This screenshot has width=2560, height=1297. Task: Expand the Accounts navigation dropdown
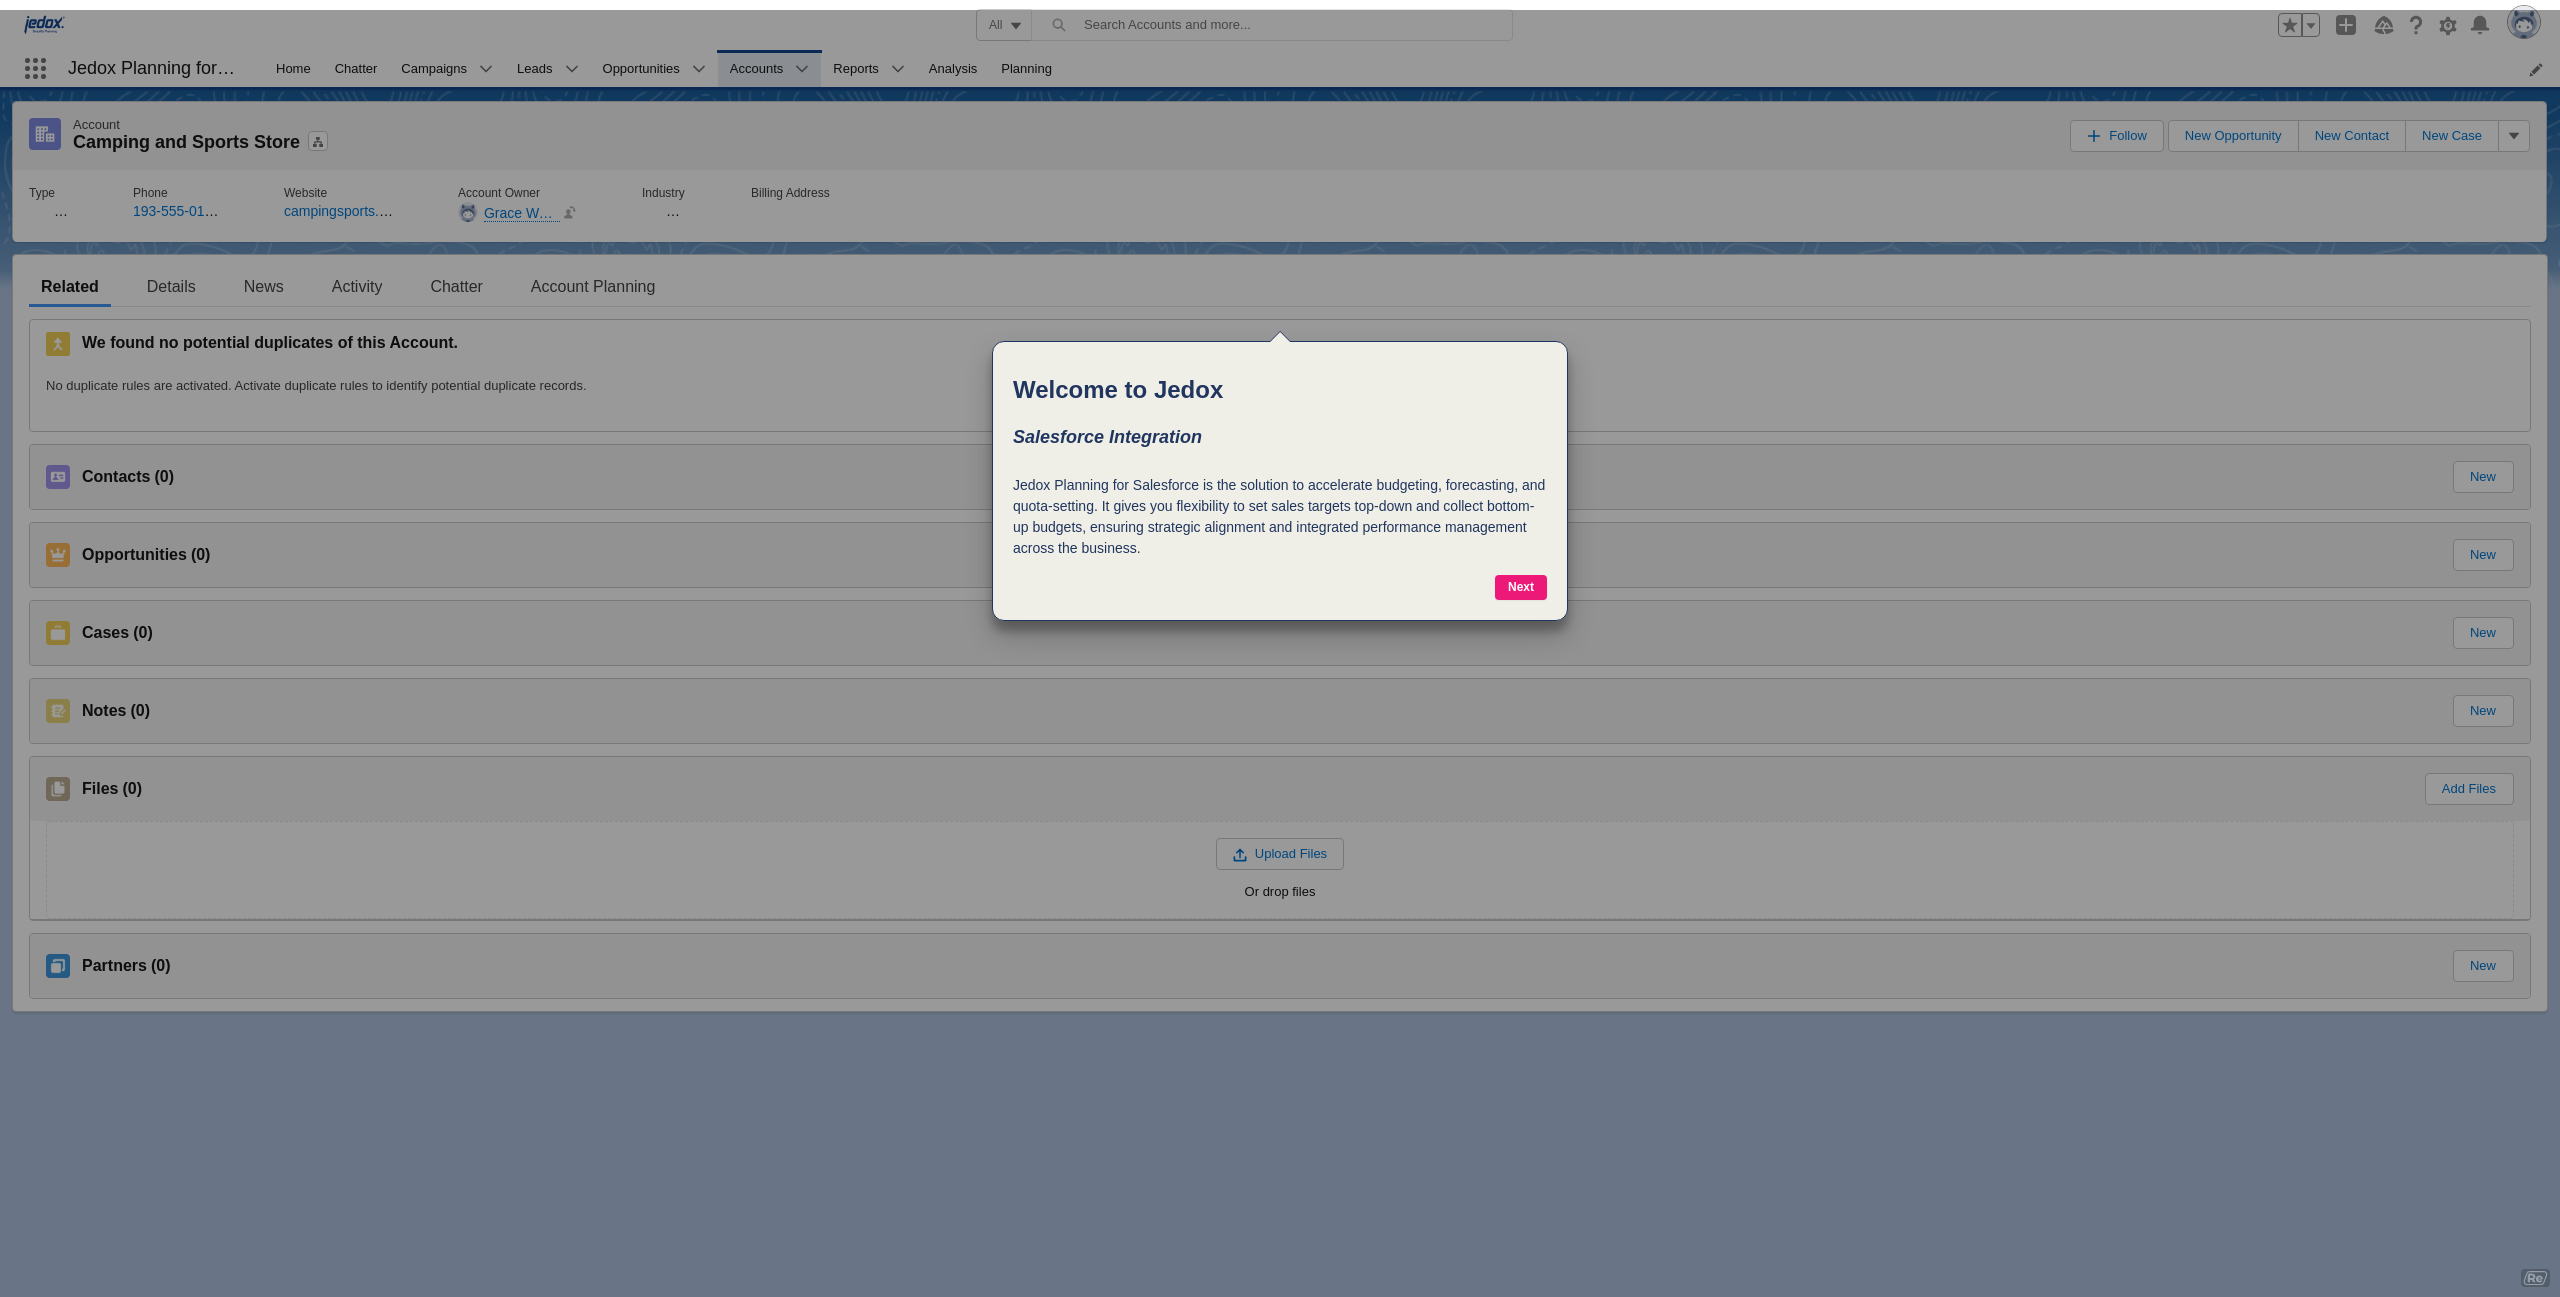click(801, 68)
